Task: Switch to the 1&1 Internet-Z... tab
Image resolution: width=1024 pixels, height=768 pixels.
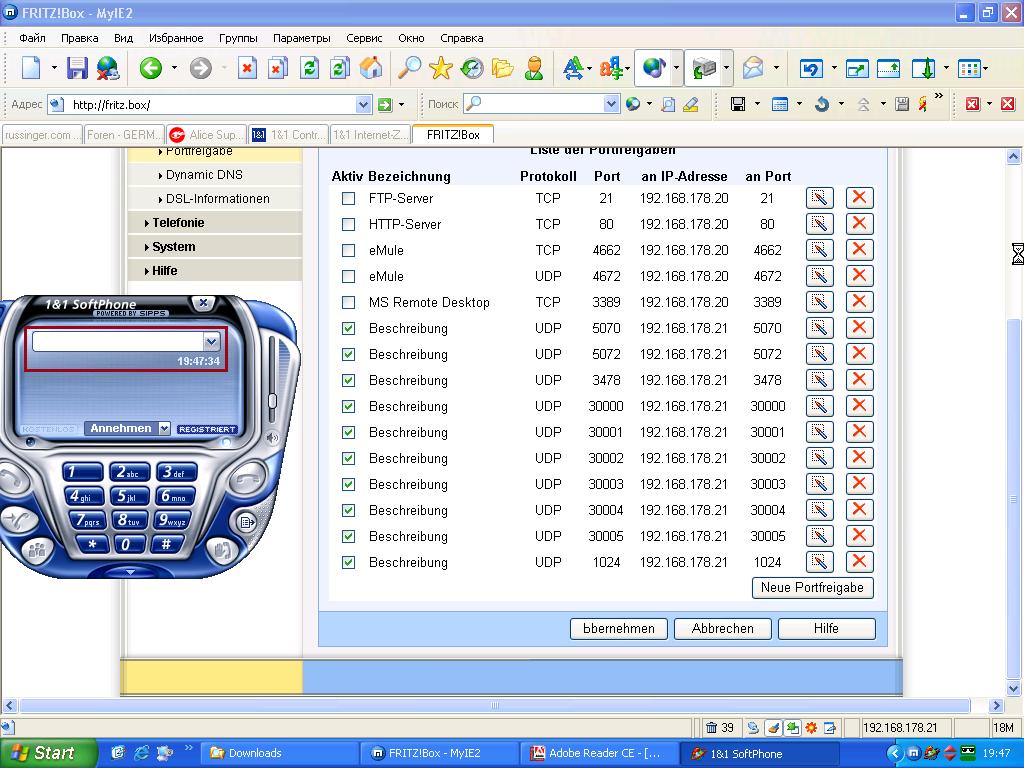Action: pos(371,135)
